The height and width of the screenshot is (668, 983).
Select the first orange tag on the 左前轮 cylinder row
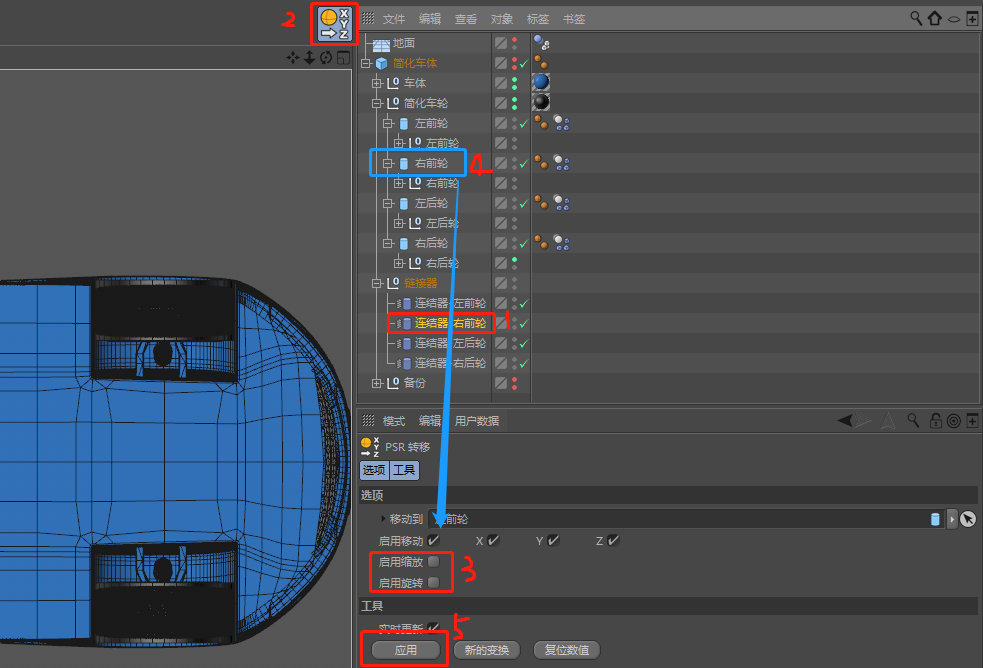click(x=541, y=122)
